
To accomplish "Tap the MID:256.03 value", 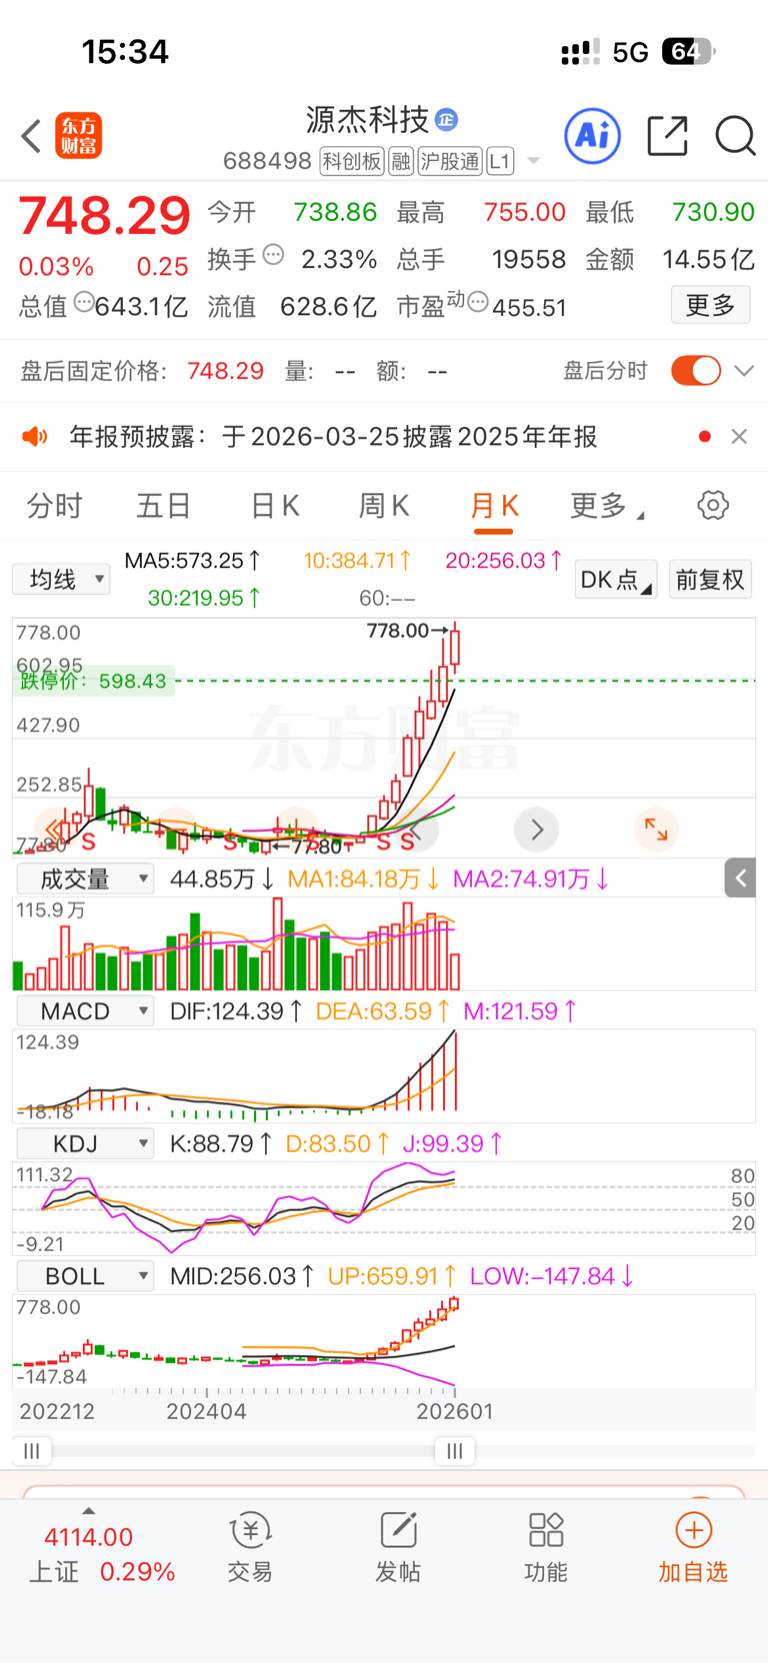I will pyautogui.click(x=242, y=1276).
